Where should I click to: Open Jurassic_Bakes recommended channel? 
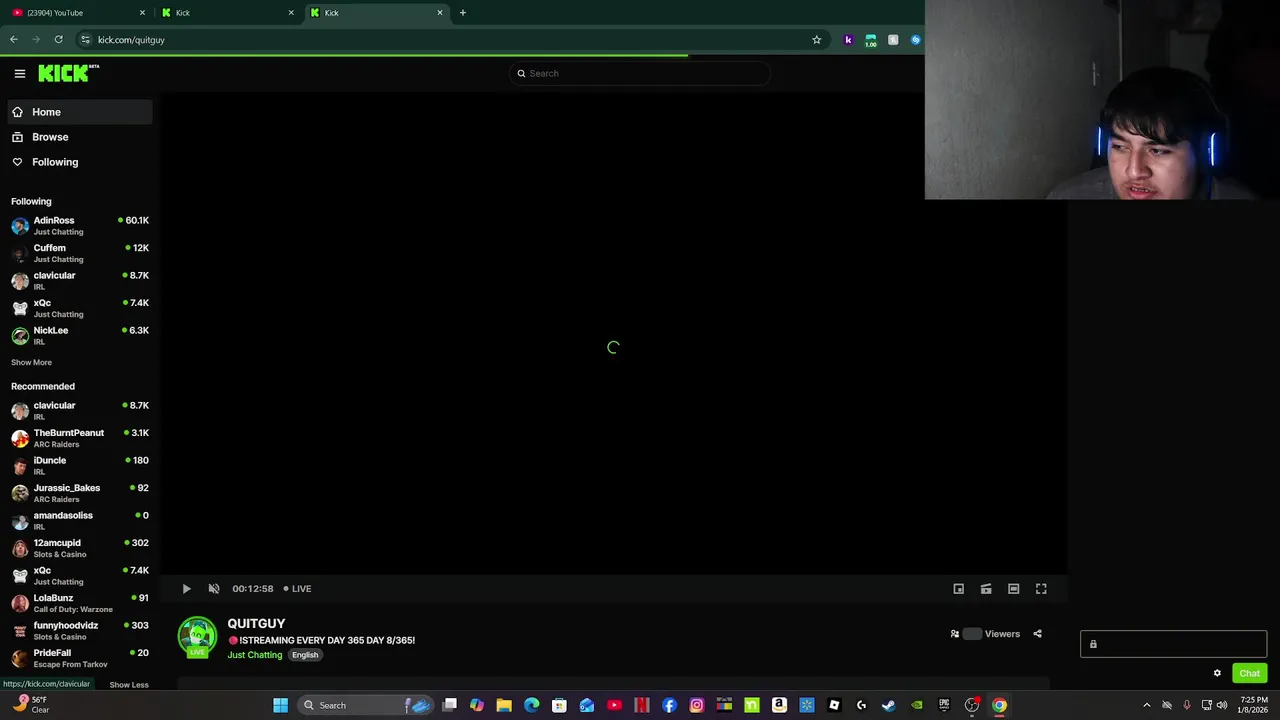[x=80, y=493]
